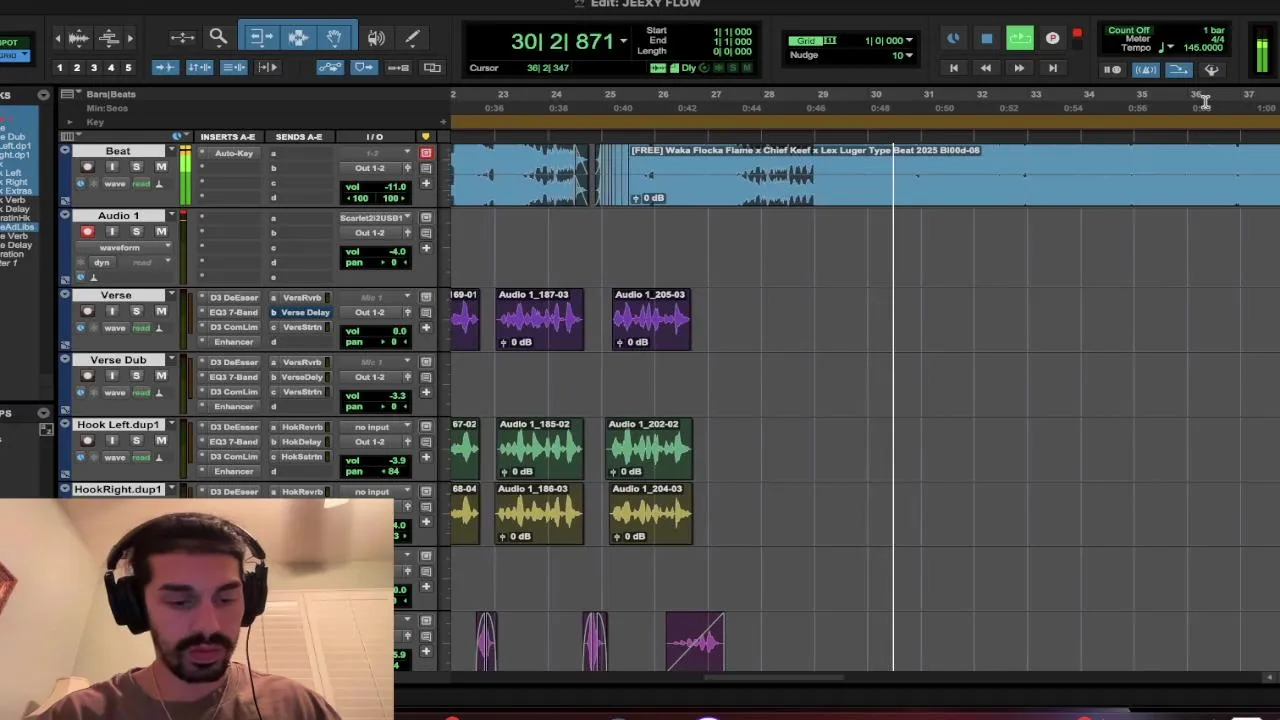Viewport: 1280px width, 720px height.
Task: Open the main counter format dropdown
Action: pyautogui.click(x=623, y=42)
